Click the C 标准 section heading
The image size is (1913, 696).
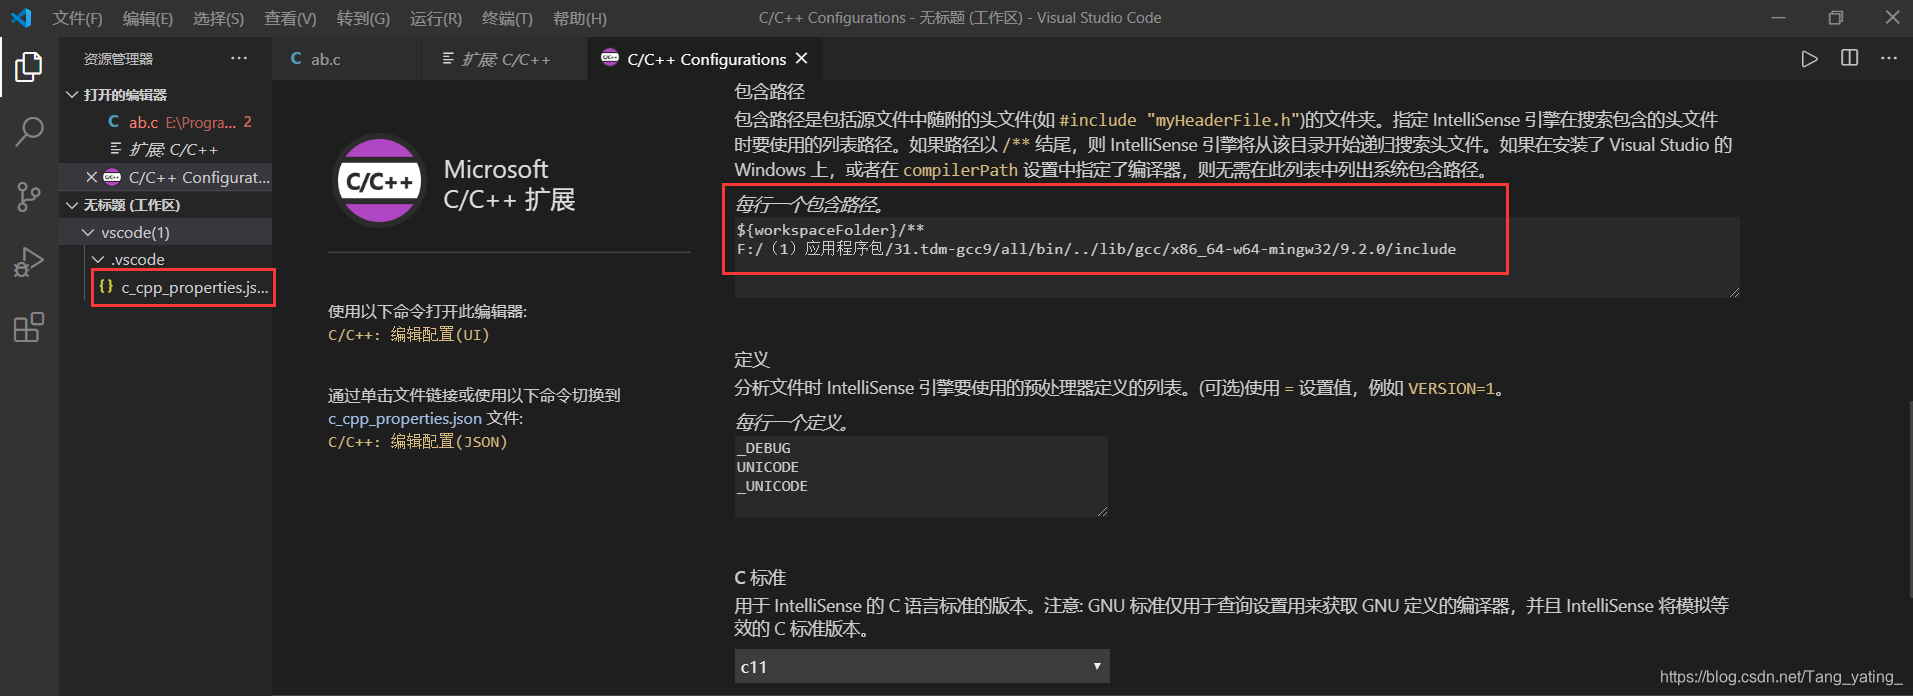[x=760, y=577]
